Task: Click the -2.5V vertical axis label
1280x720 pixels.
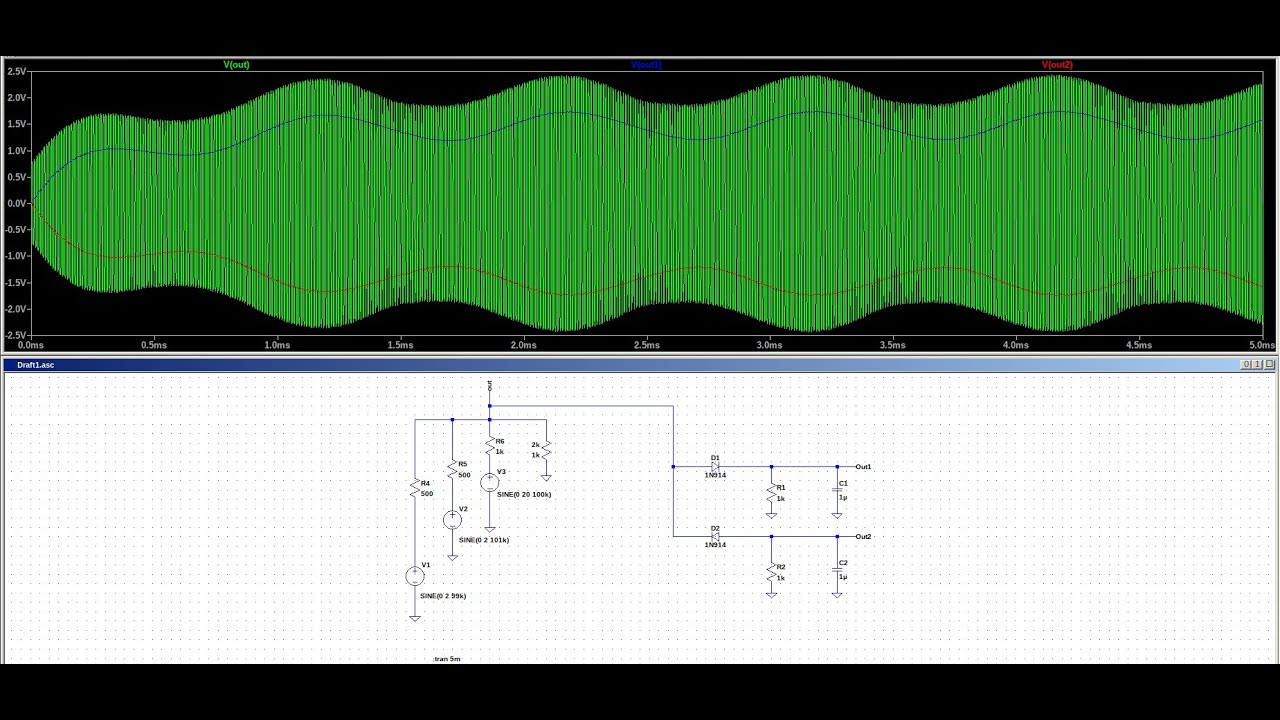Action: pos(15,335)
